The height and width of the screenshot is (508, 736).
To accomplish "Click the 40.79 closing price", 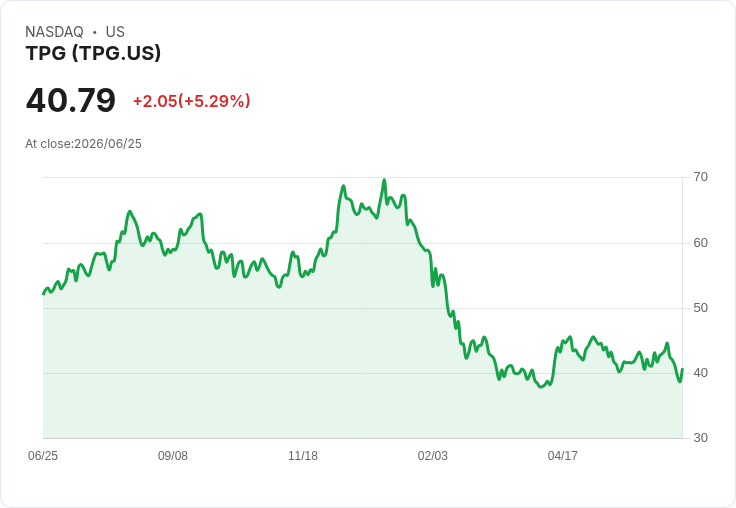I will pyautogui.click(x=70, y=100).
